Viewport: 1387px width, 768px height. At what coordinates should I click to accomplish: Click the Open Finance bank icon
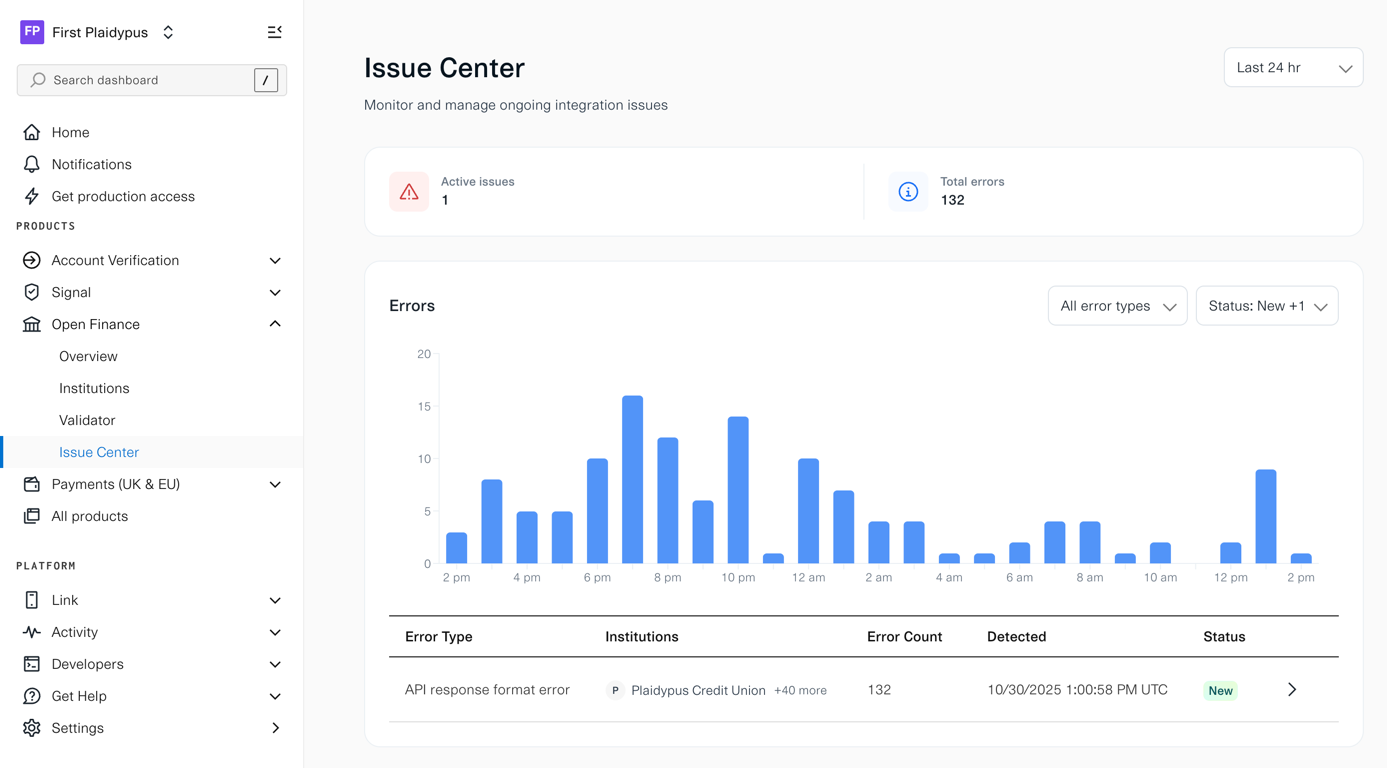pos(32,324)
